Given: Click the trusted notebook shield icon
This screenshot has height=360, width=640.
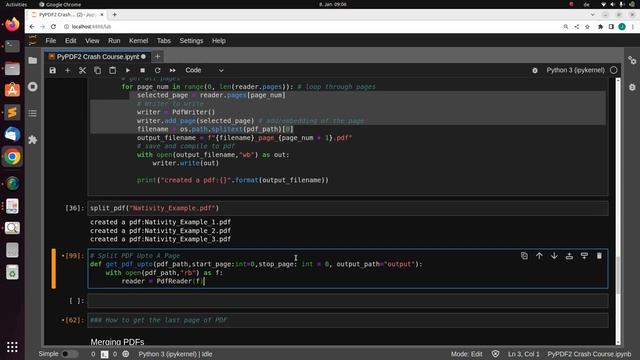Looking at the screenshot, I should 495,354.
